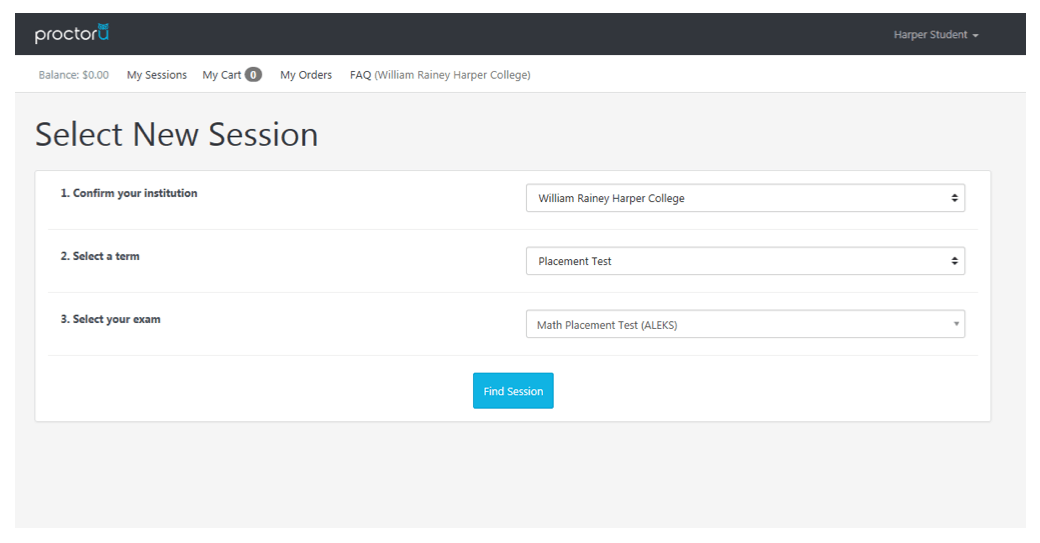Open FAQ (William Rainey Harper College)
This screenshot has width=1040, height=543.
(x=440, y=75)
